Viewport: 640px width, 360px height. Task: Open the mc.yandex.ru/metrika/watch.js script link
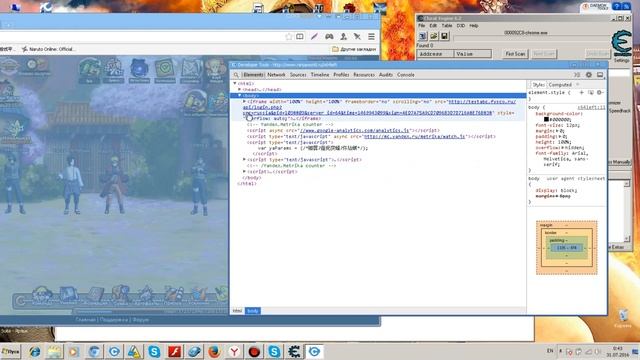coord(415,137)
